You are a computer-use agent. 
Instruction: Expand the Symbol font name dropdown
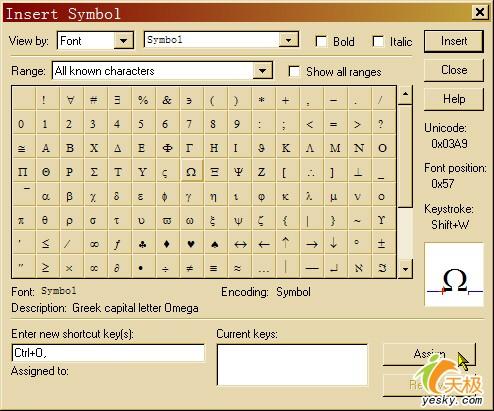point(288,40)
